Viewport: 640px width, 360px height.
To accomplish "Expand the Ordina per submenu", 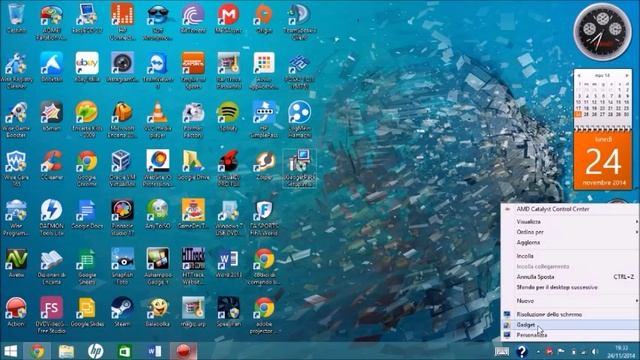I will (570, 232).
